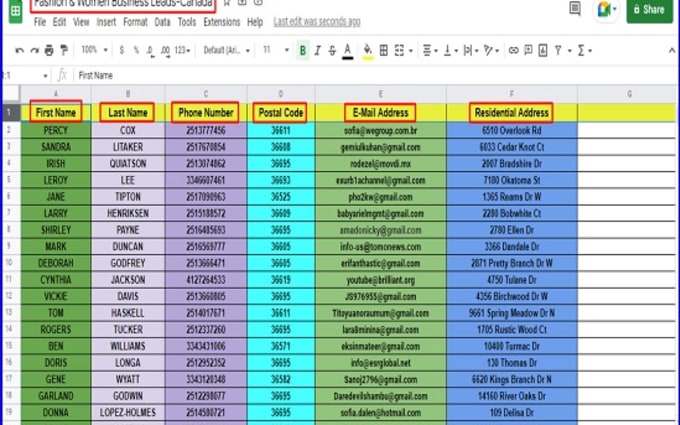
Task: Click the green Share button
Action: (x=649, y=10)
